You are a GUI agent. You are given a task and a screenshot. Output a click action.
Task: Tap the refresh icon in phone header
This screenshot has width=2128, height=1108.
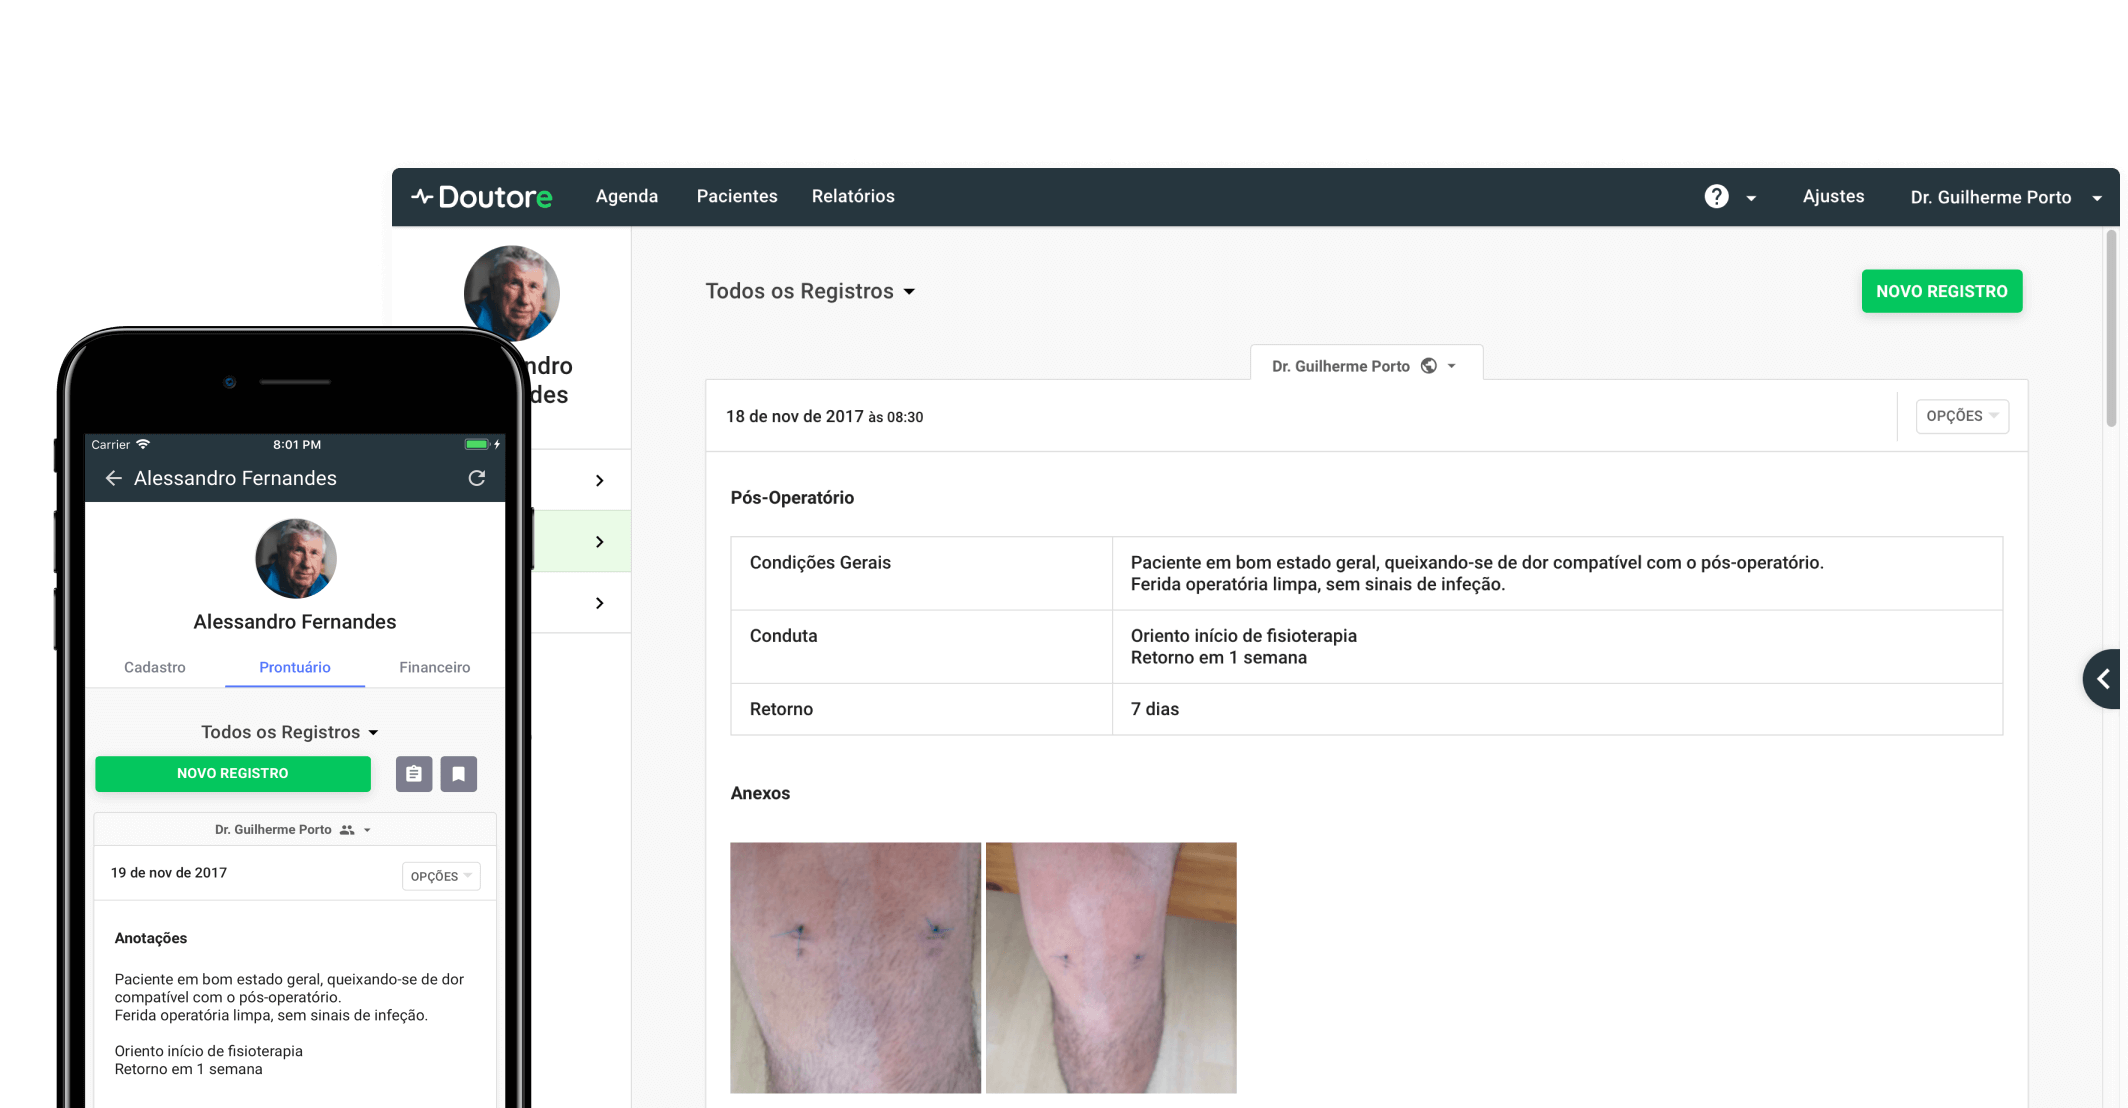point(477,478)
